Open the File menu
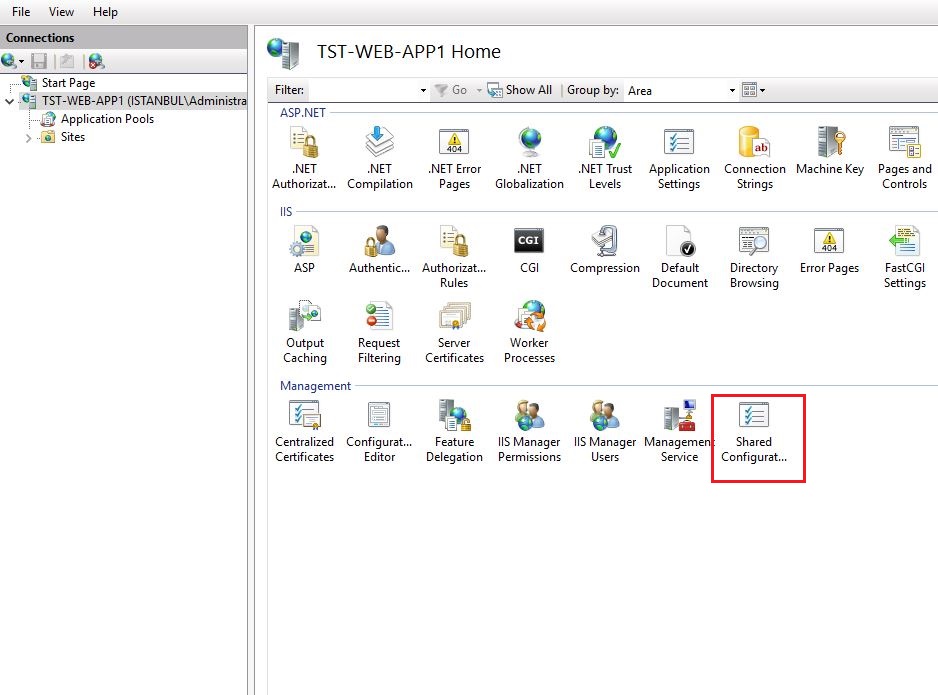The height and width of the screenshot is (695, 938). [21, 12]
